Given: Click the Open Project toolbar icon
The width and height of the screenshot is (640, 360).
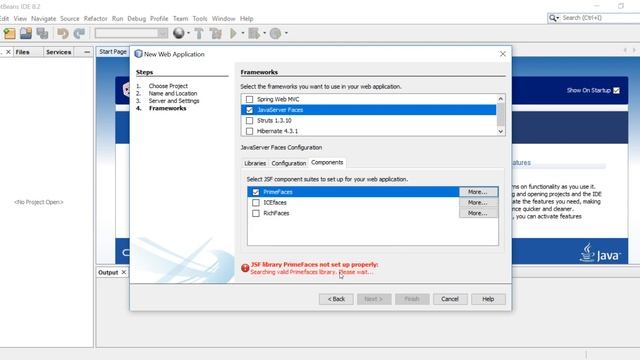Looking at the screenshot, I should 26,33.
